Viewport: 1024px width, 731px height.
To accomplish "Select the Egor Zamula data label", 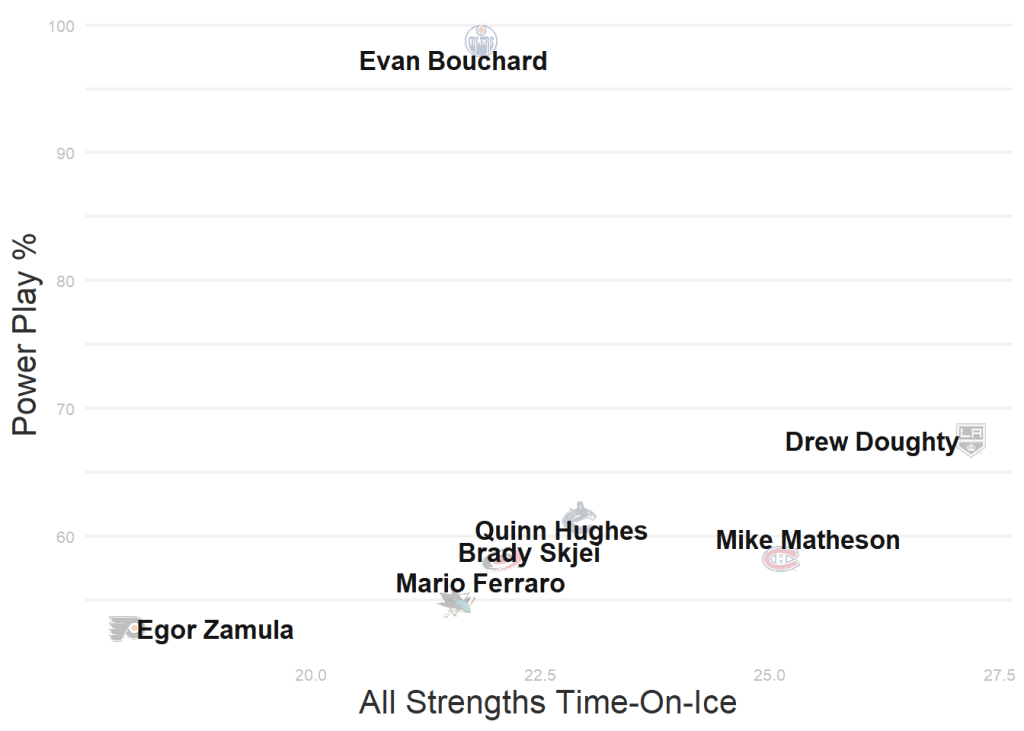I will pyautogui.click(x=215, y=631).
